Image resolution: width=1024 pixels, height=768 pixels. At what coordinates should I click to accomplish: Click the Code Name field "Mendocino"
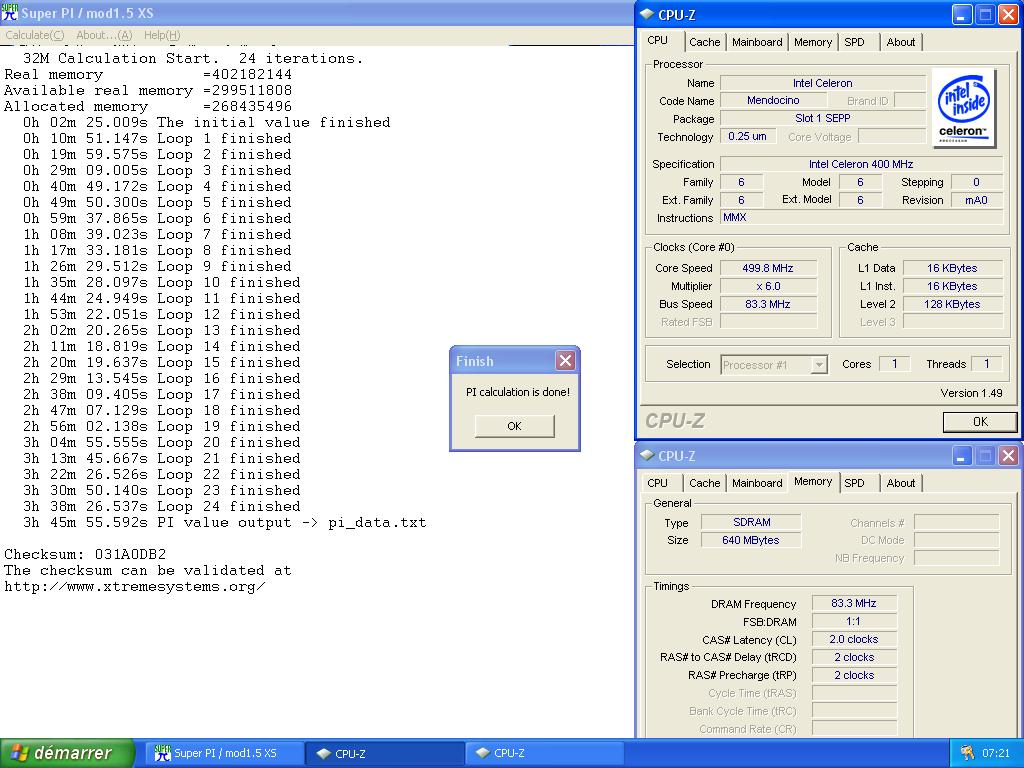click(x=773, y=100)
